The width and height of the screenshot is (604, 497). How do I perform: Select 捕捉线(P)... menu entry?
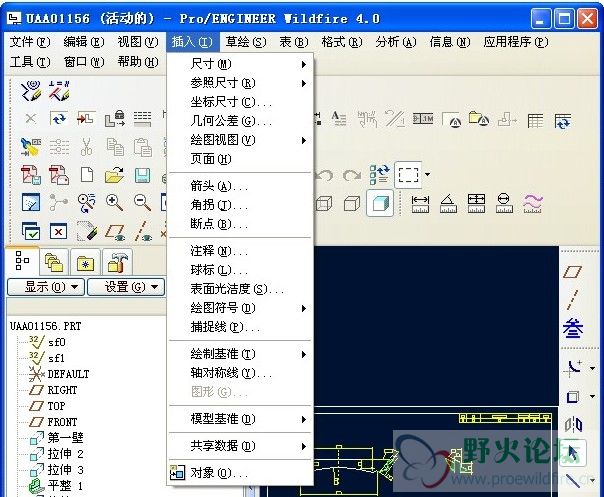pos(240,327)
